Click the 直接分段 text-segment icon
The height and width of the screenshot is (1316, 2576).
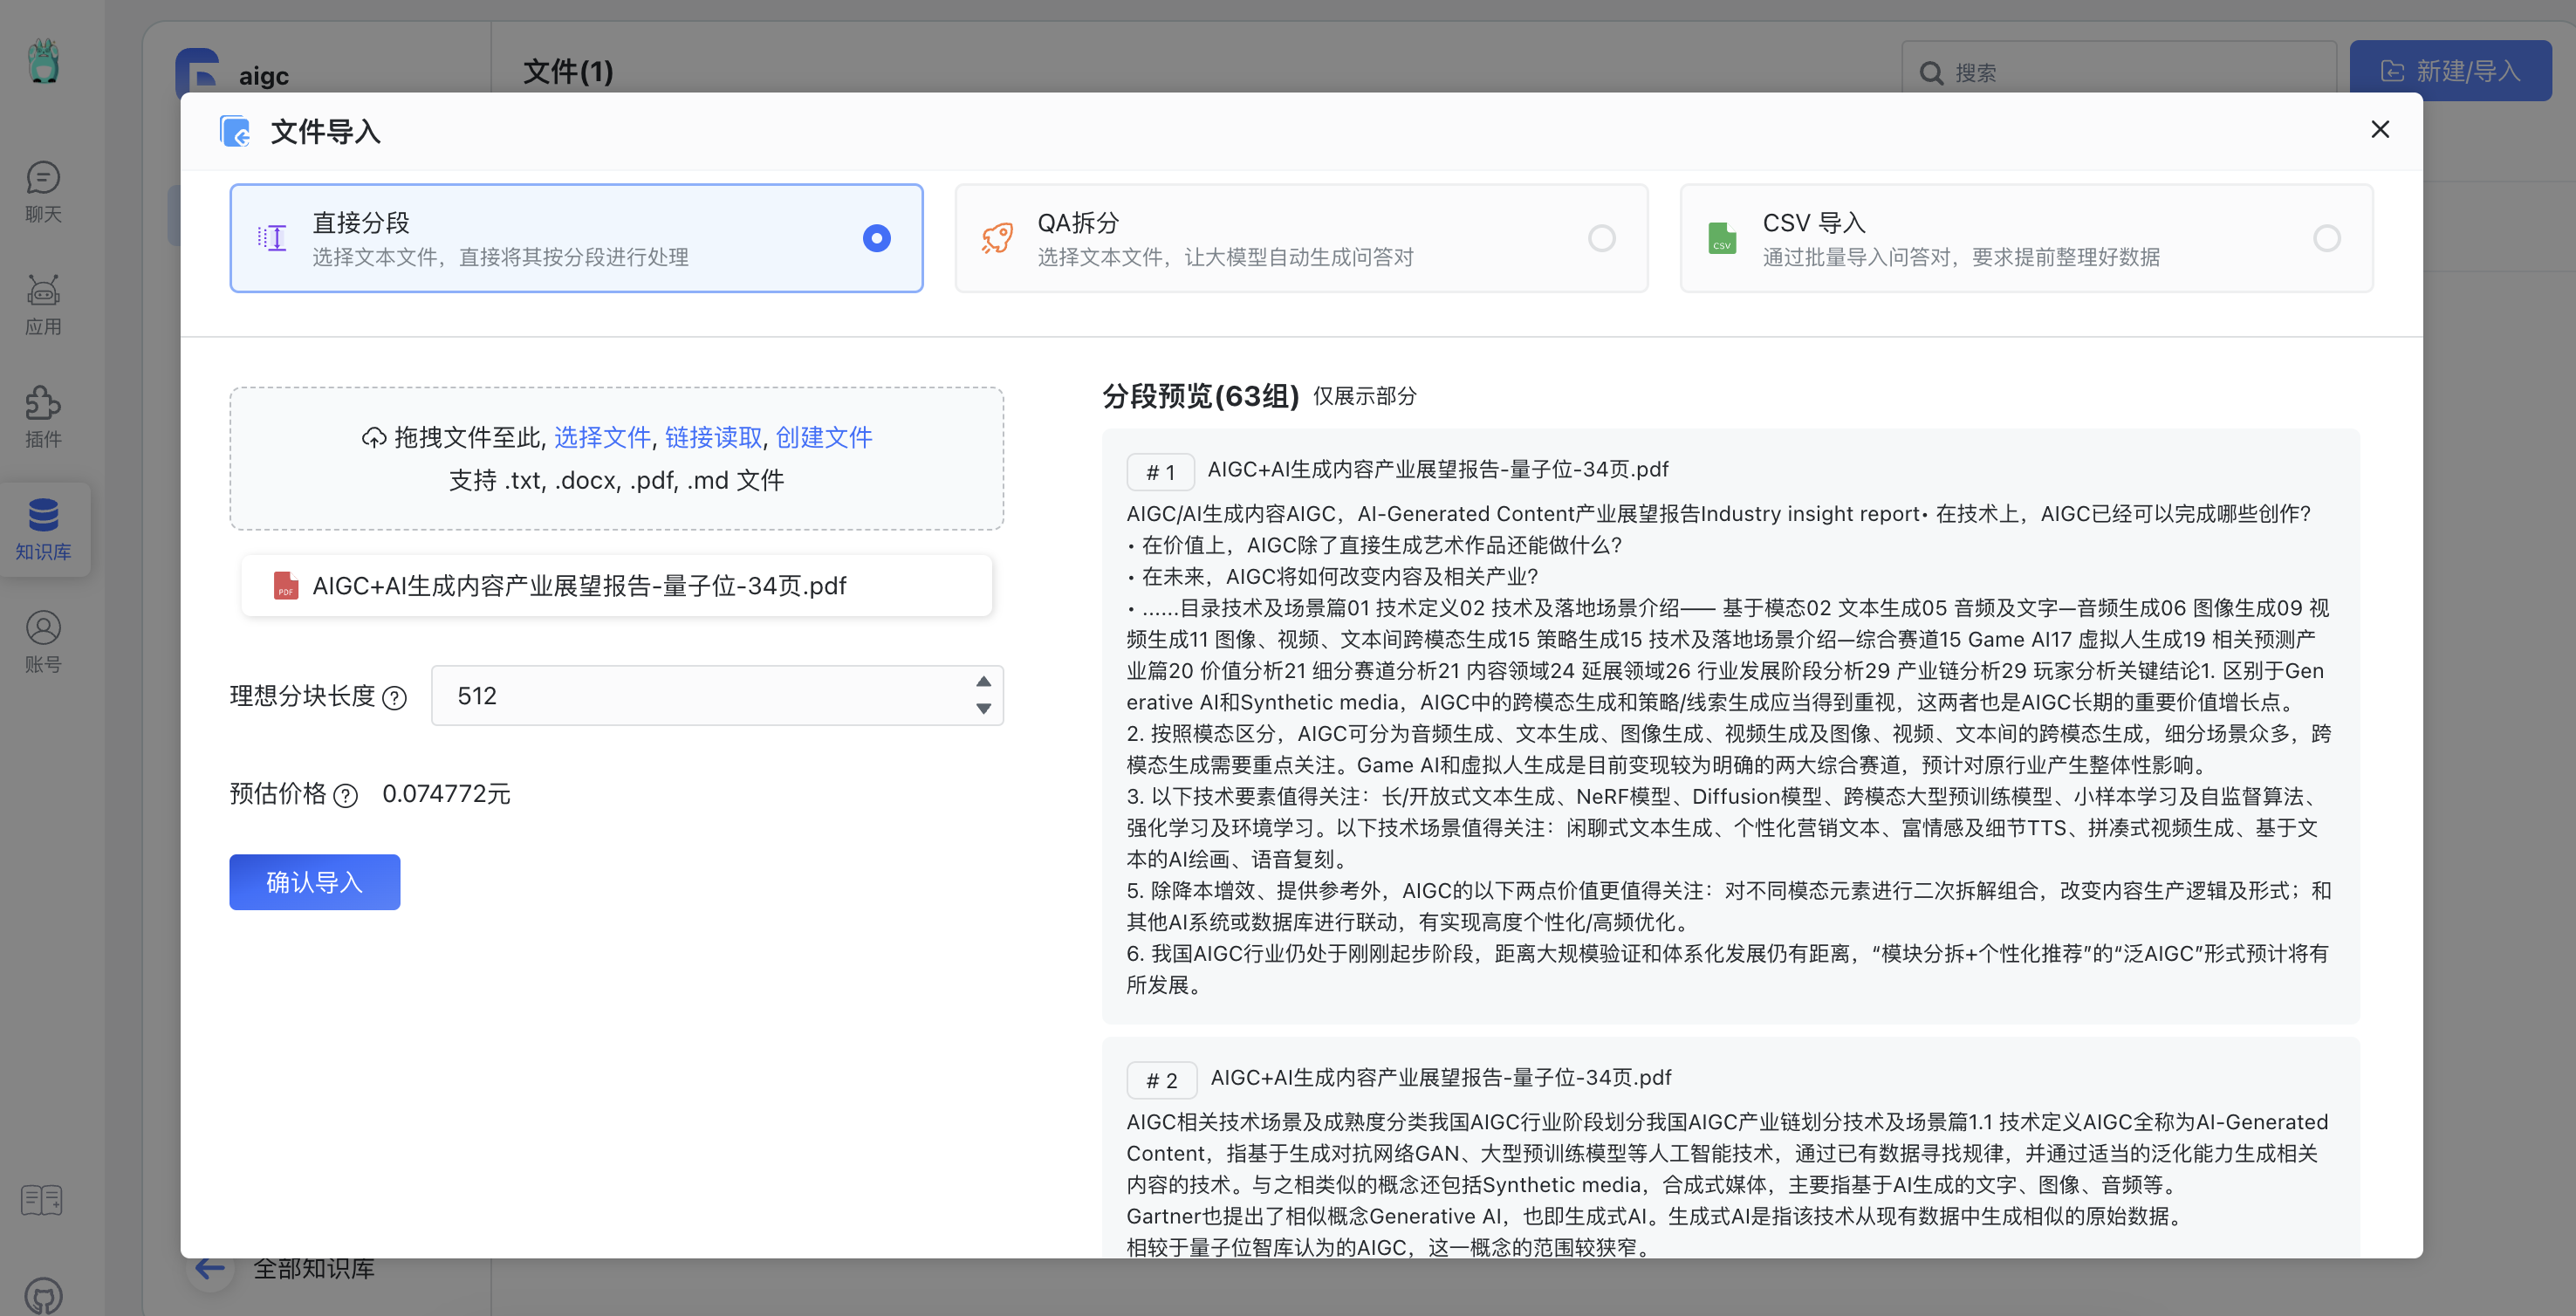tap(272, 238)
